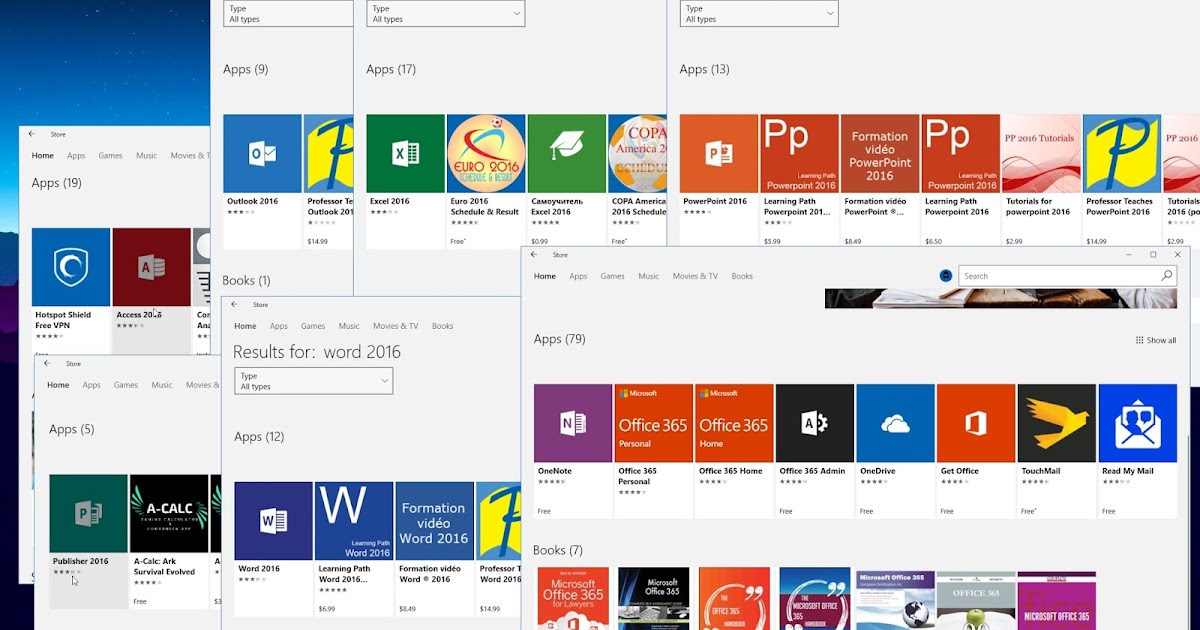The image size is (1200, 630).
Task: Click the TouchMail app icon
Action: 1057,422
